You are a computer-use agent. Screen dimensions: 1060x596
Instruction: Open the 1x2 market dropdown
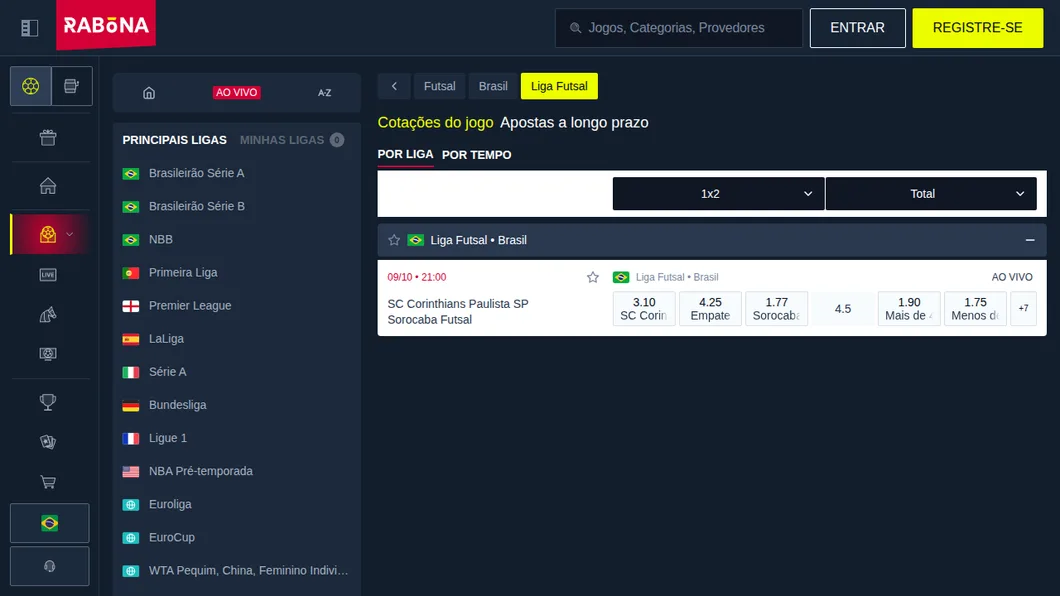coord(719,194)
